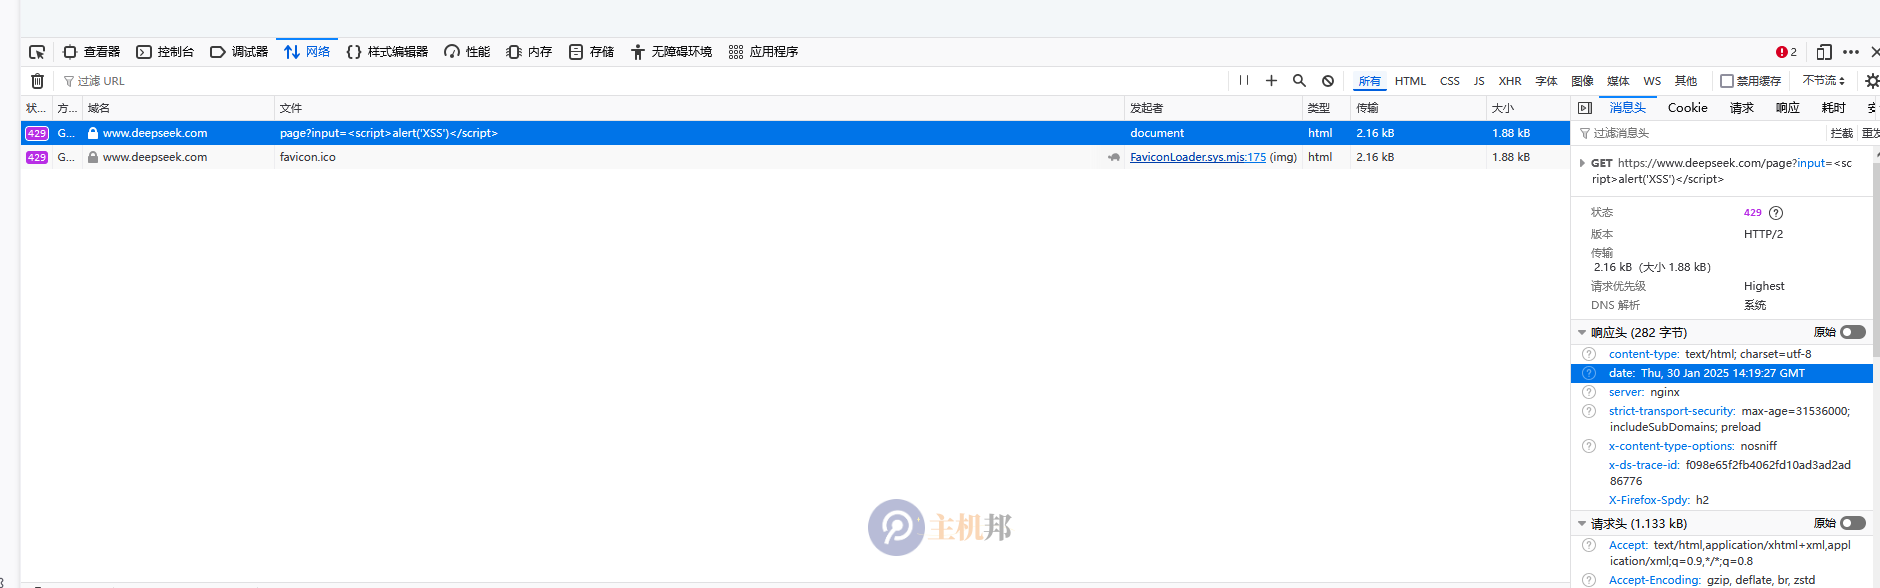Enable the 禁用缓存 checkbox
This screenshot has height=588, width=1880.
[1726, 81]
